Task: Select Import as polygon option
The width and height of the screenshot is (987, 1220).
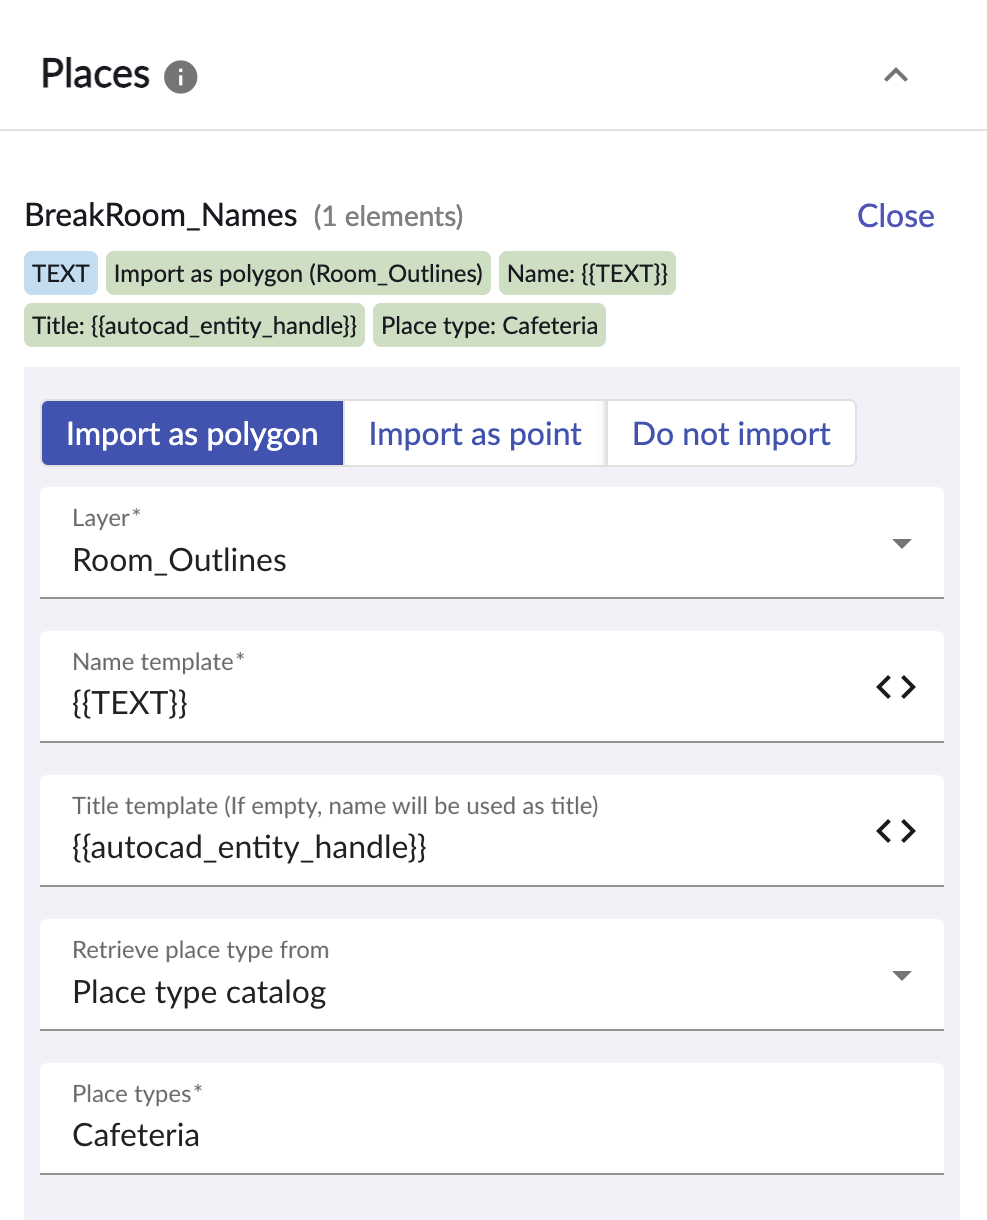Action: click(x=192, y=434)
